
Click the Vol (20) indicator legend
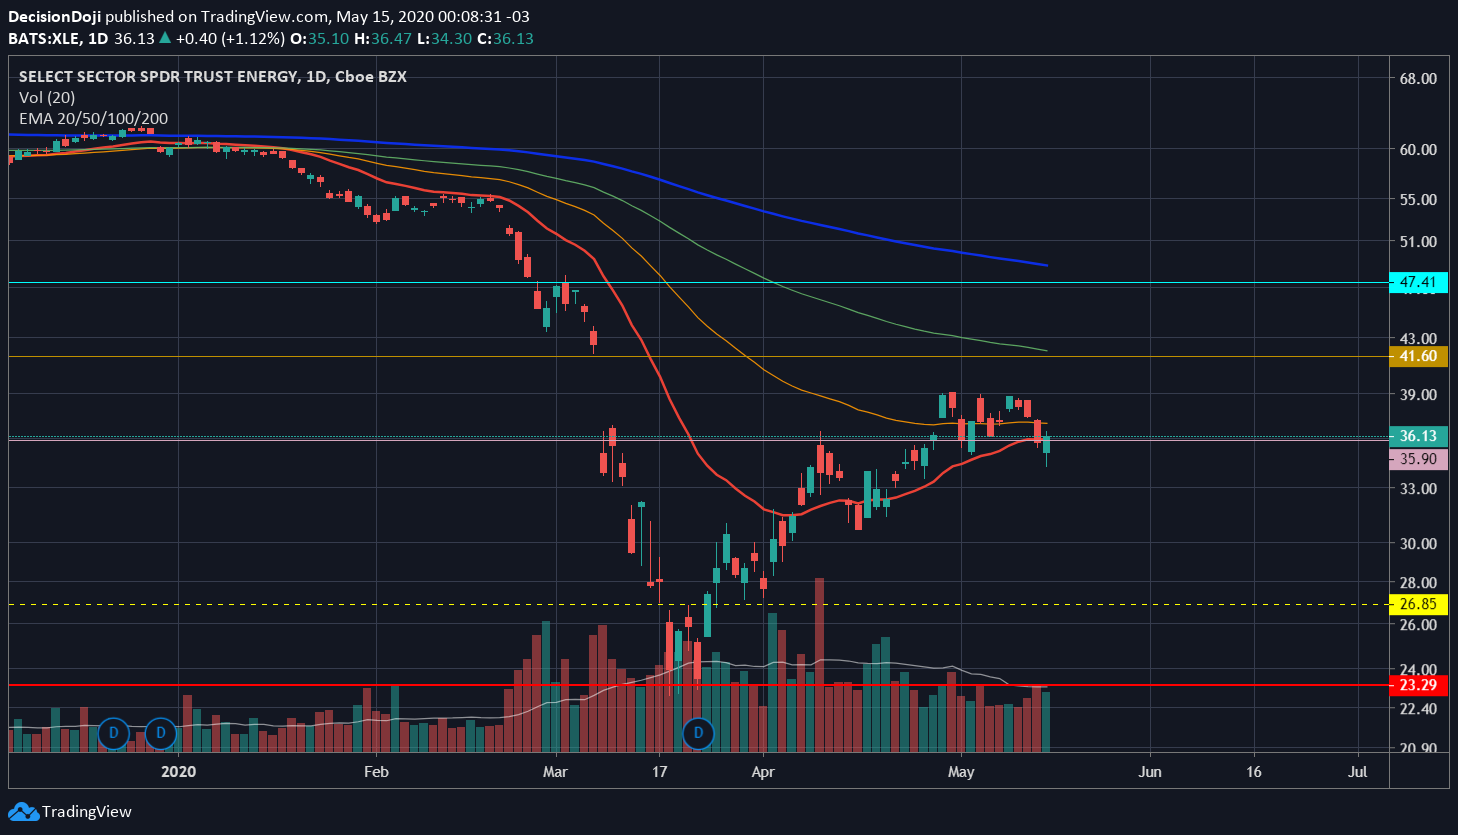(47, 97)
